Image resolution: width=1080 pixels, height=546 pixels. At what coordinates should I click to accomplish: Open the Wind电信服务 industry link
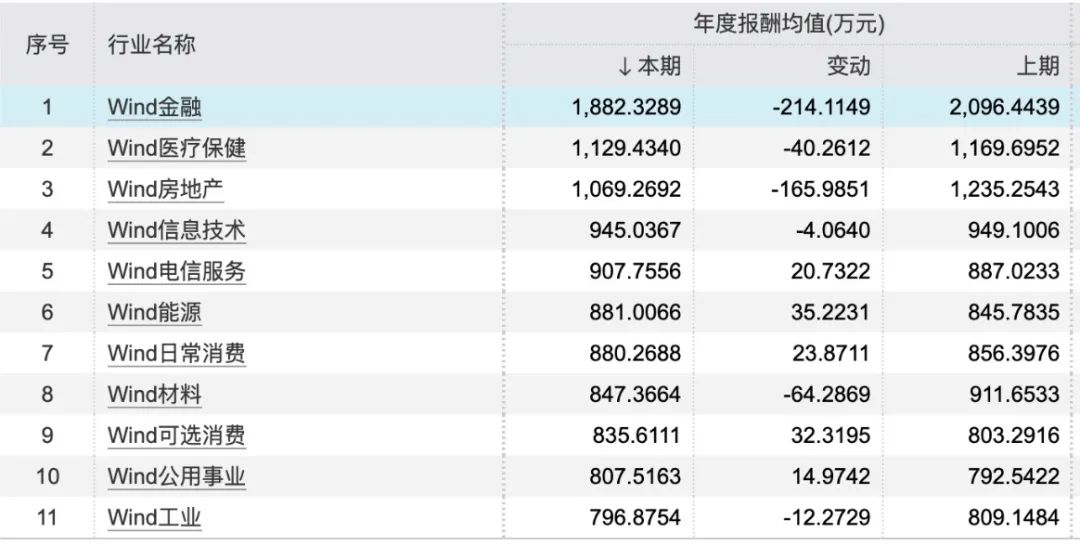(176, 271)
